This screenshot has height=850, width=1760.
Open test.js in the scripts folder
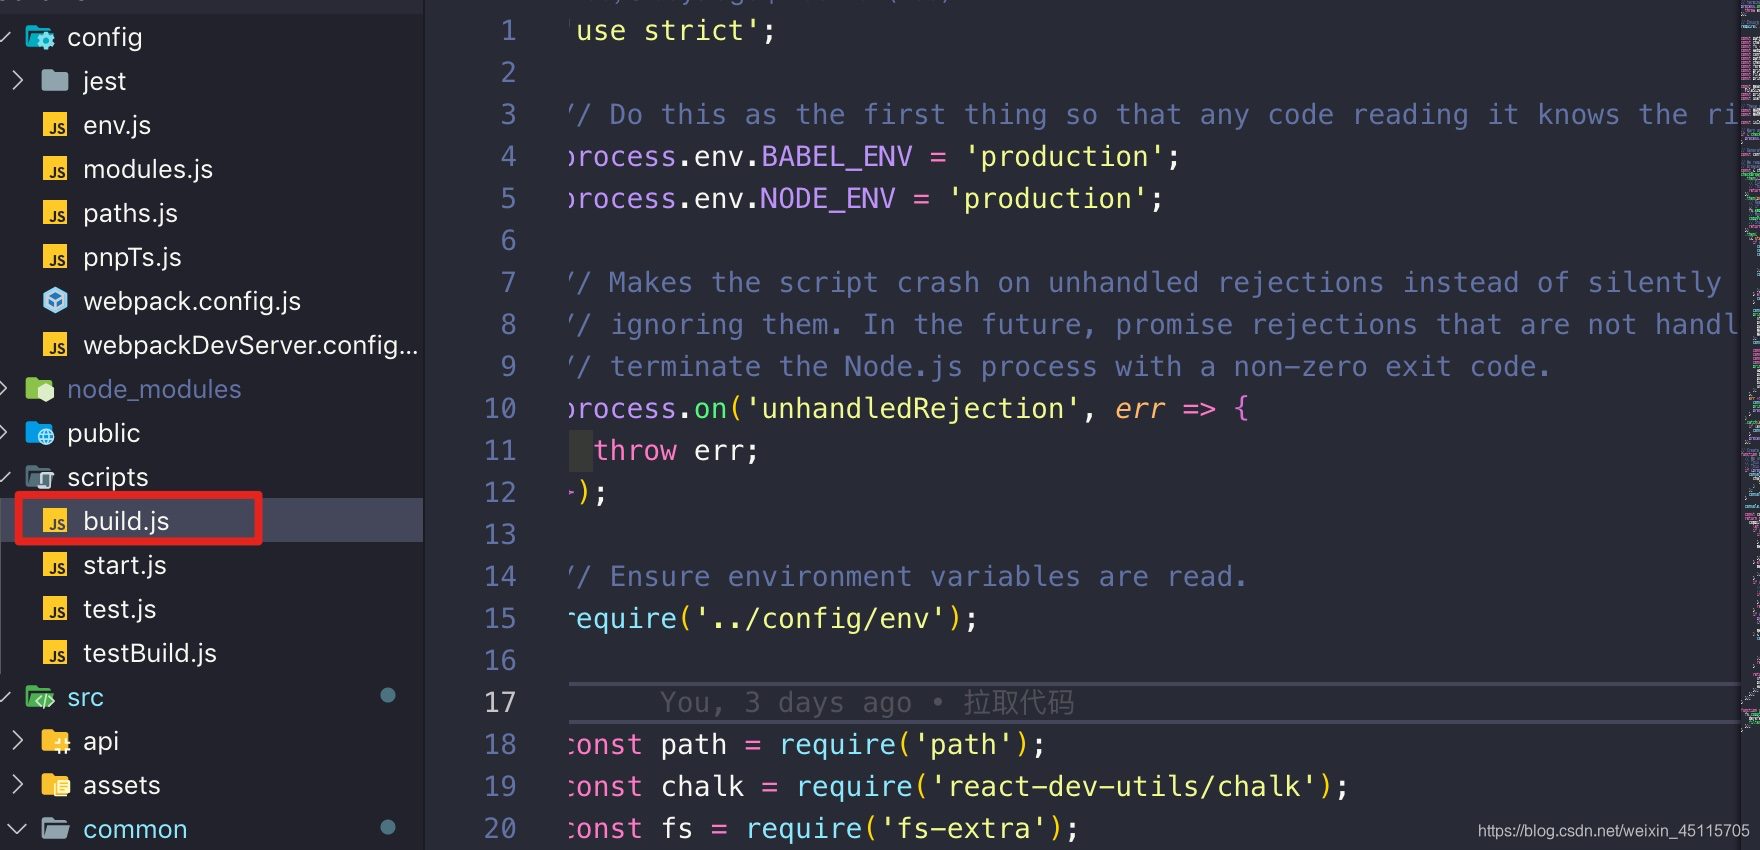(x=119, y=609)
